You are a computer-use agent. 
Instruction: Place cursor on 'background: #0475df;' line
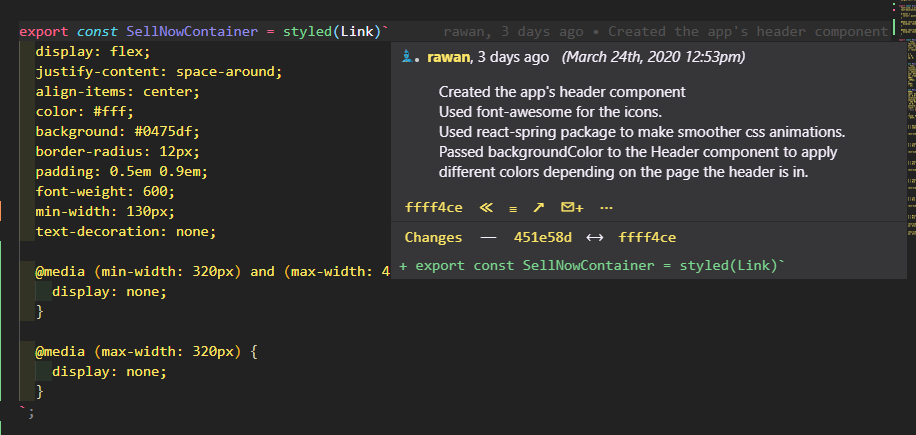click(x=117, y=131)
